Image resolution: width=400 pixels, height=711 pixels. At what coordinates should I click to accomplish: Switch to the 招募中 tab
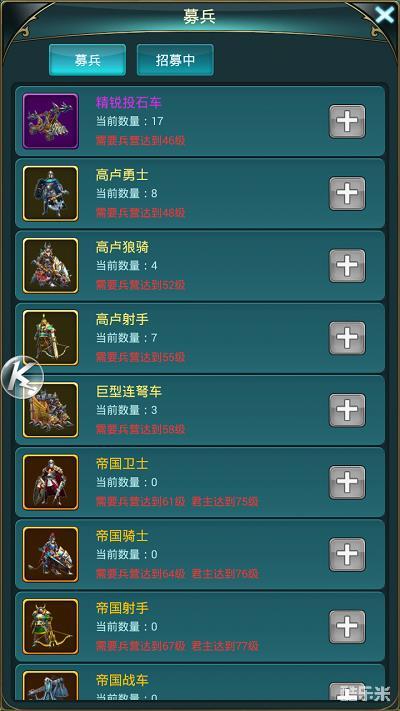pos(175,60)
